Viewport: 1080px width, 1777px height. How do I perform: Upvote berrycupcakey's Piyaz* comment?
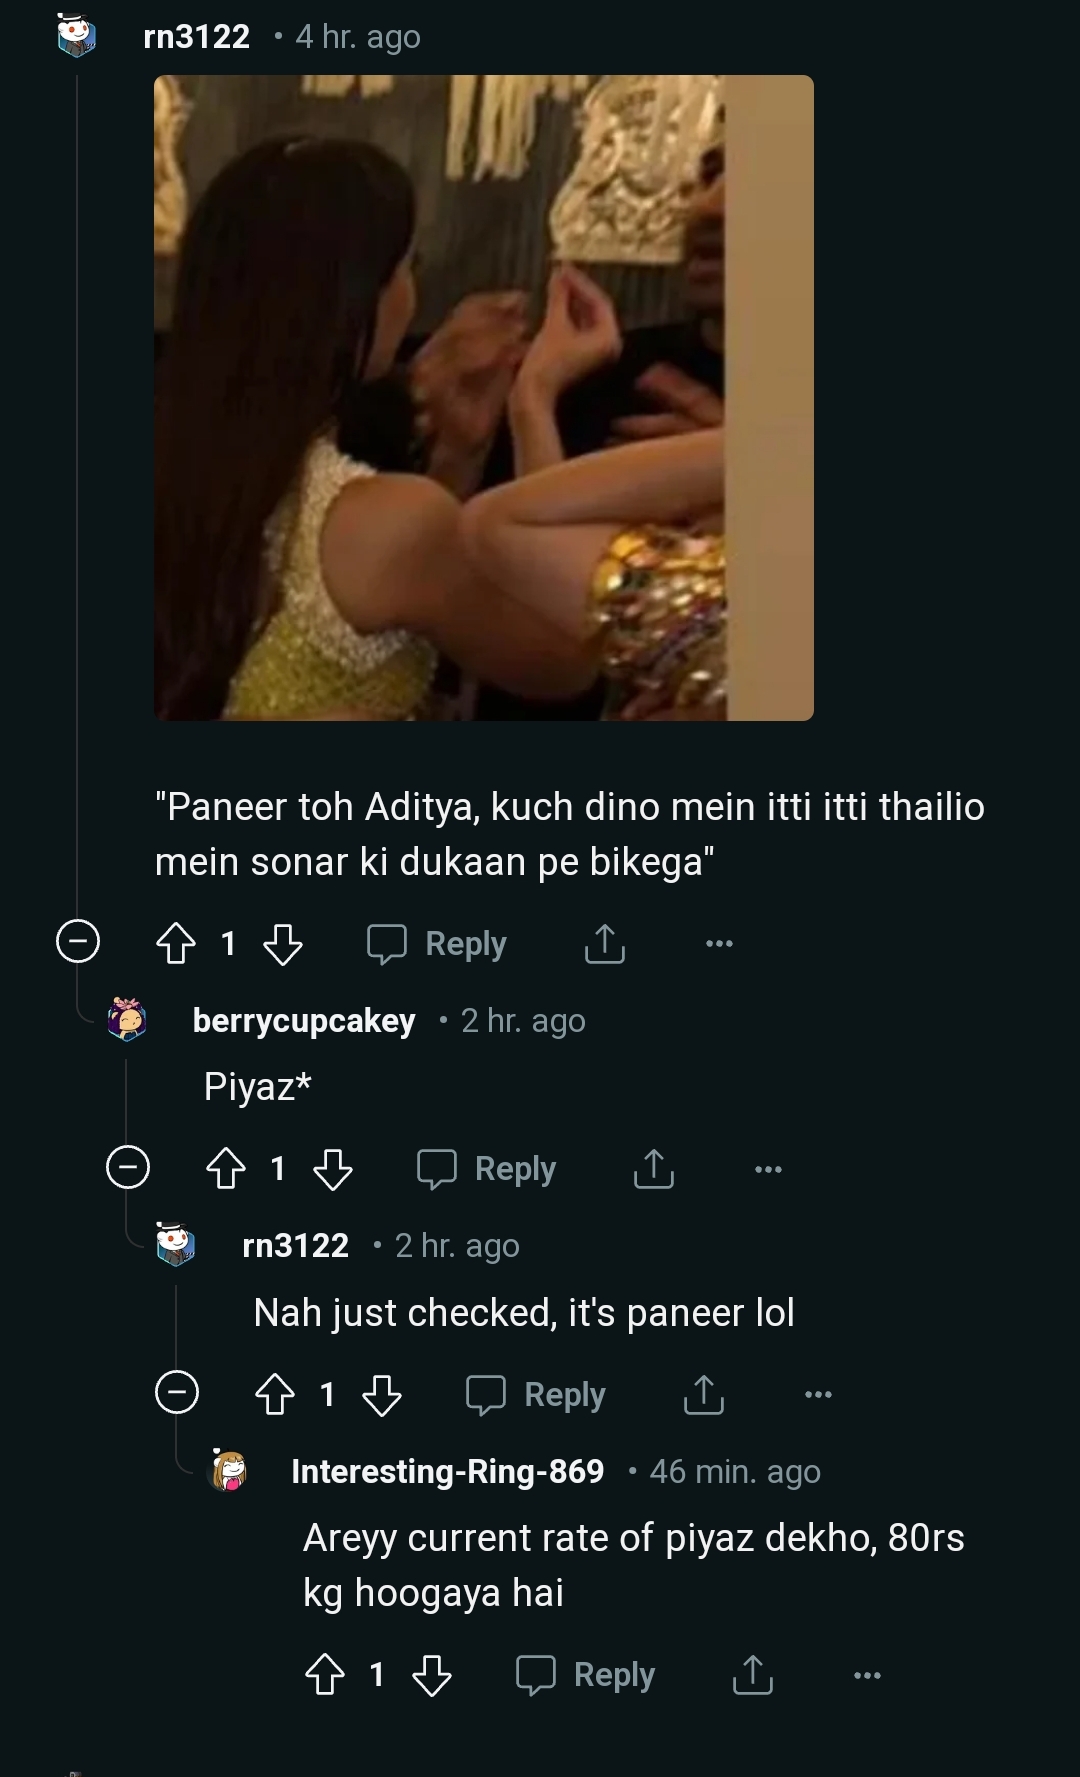point(226,1168)
